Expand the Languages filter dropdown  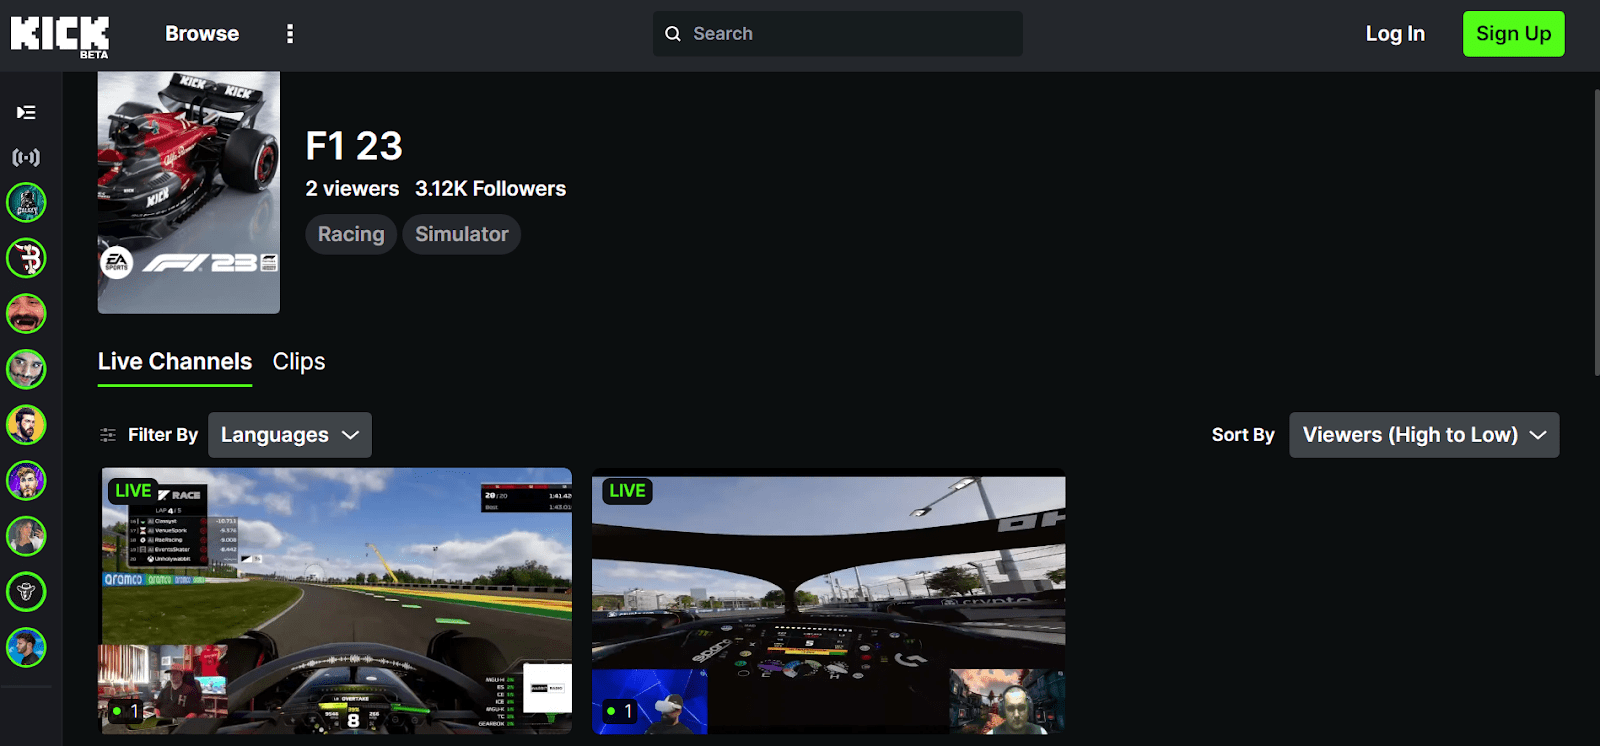(x=289, y=435)
